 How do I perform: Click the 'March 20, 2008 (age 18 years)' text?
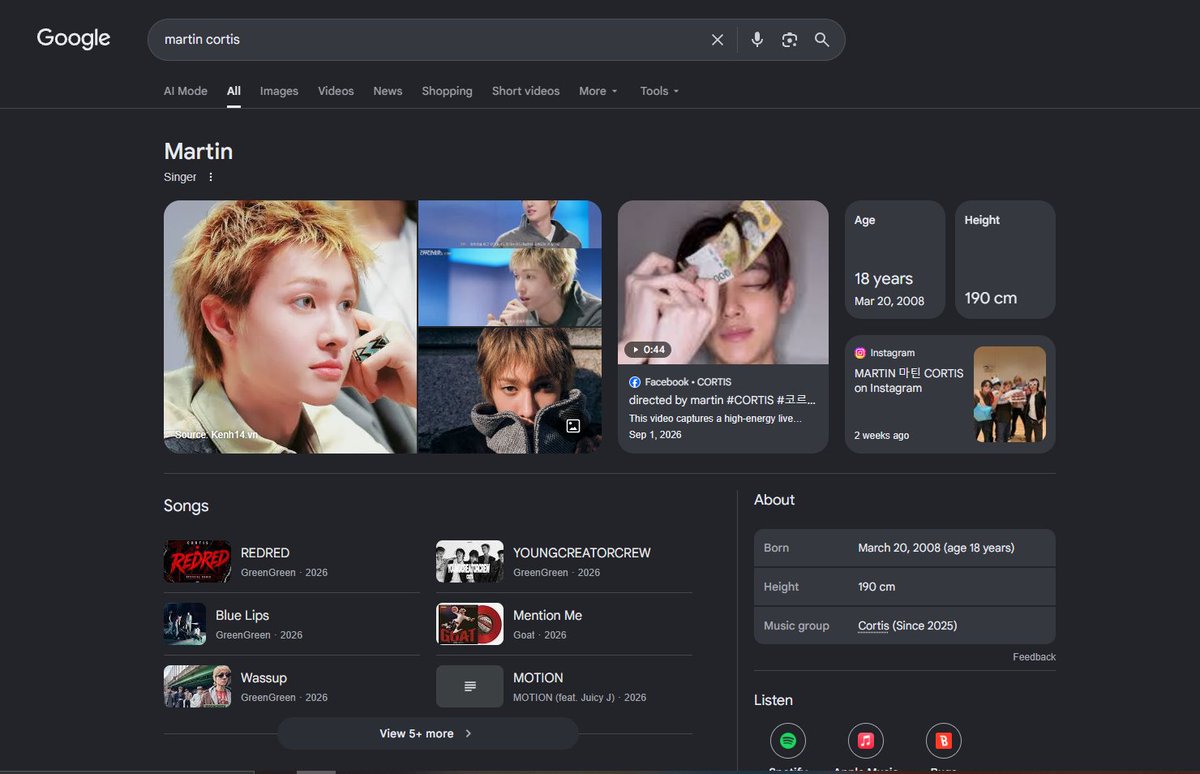tap(936, 548)
